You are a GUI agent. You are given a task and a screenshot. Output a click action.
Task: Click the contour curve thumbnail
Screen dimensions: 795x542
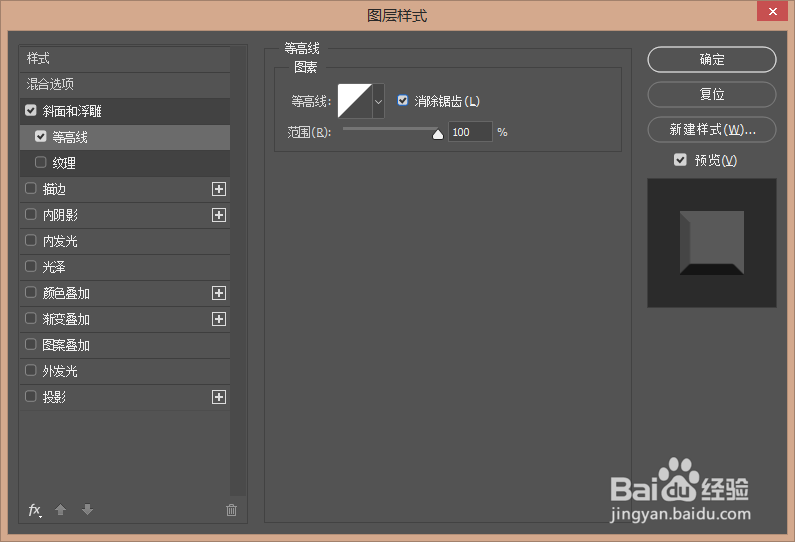355,101
